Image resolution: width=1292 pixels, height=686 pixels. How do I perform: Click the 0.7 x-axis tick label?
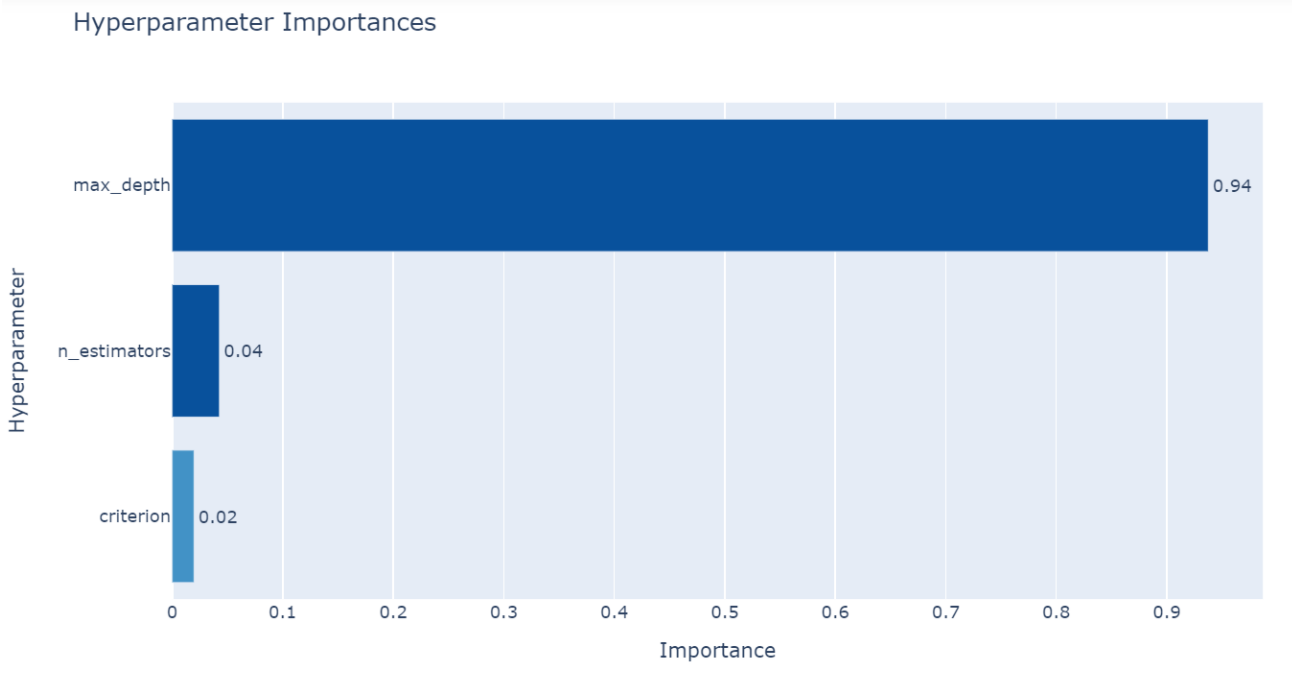click(x=945, y=611)
